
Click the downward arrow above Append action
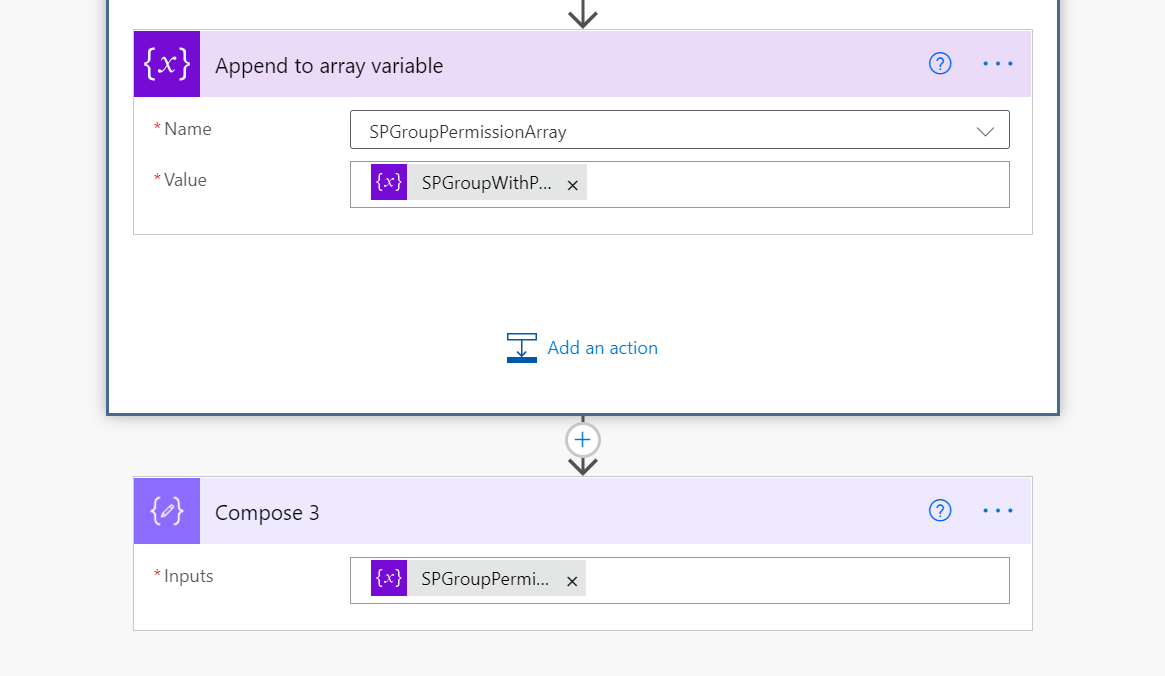click(582, 14)
